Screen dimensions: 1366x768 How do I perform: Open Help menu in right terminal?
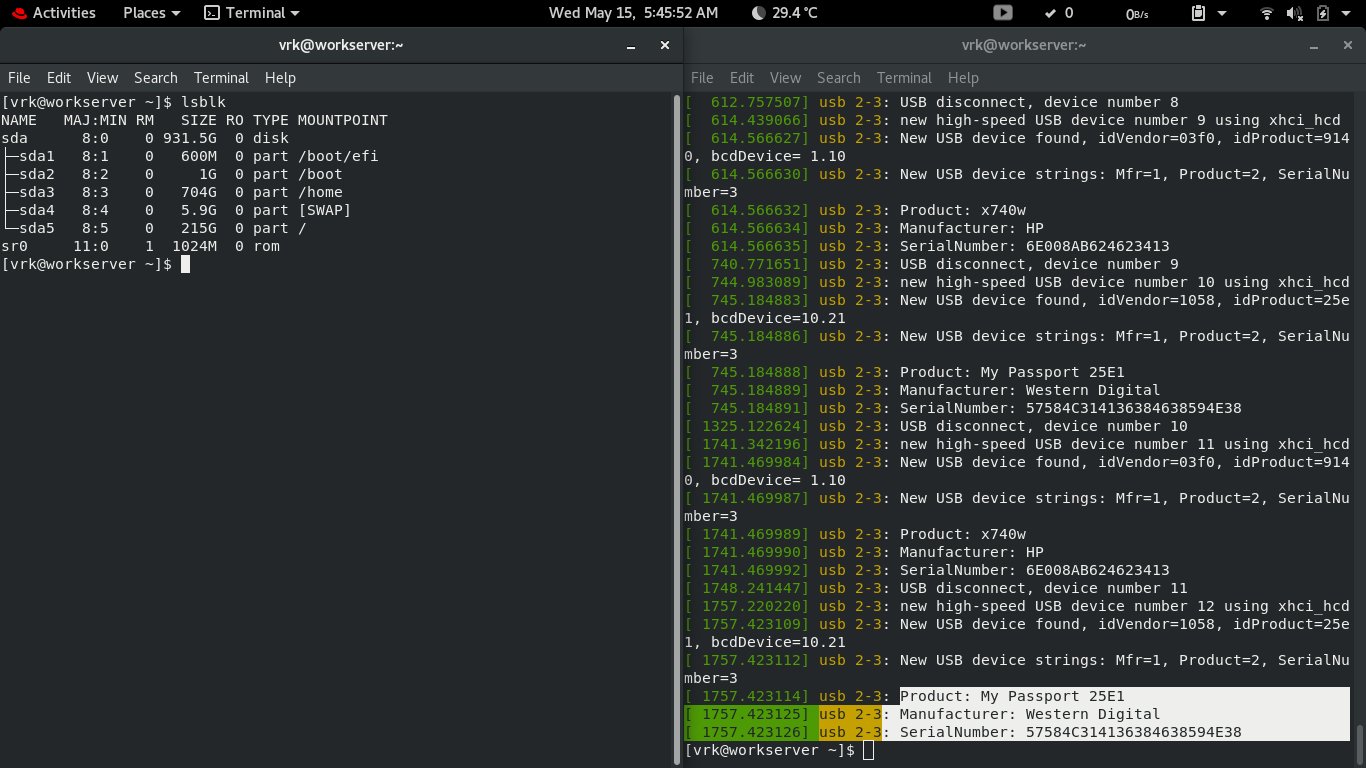(x=963, y=77)
